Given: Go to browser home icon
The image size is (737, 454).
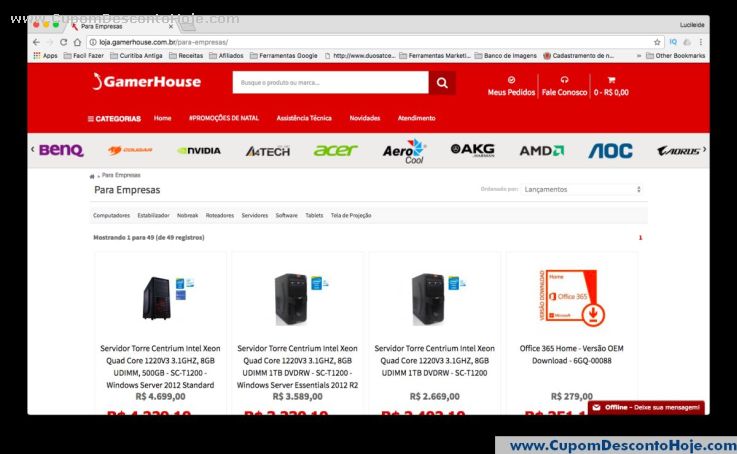Looking at the screenshot, I should tap(78, 42).
